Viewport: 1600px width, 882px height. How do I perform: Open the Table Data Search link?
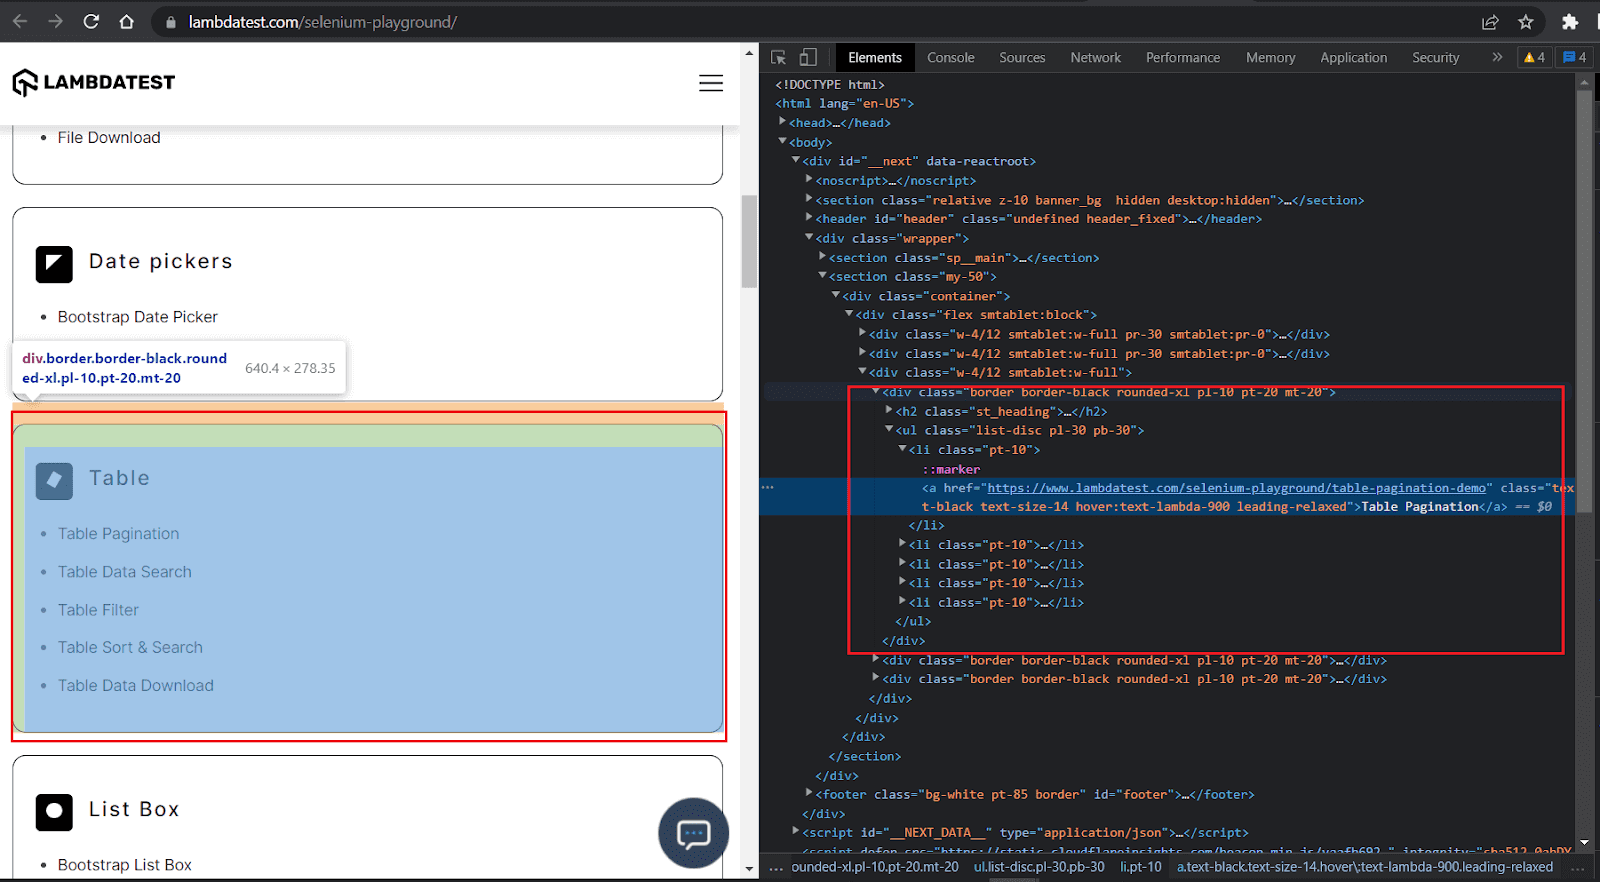tap(125, 572)
